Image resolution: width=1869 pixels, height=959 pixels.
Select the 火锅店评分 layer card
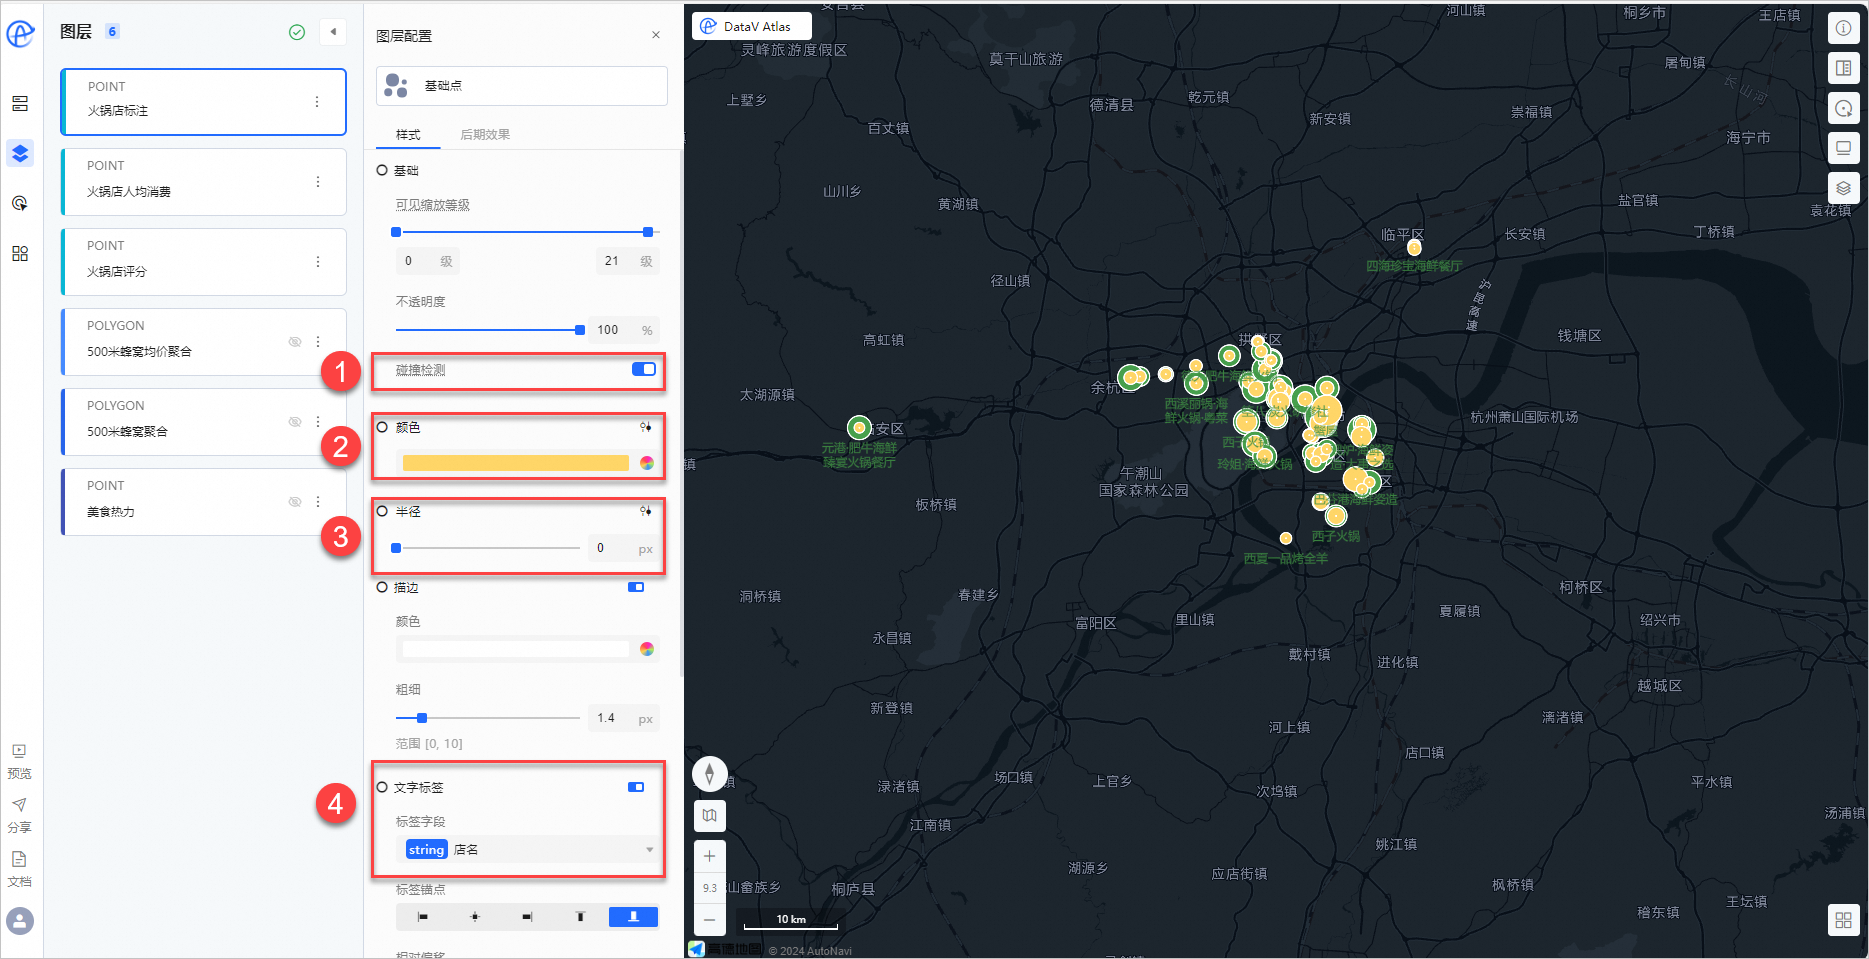click(x=203, y=262)
